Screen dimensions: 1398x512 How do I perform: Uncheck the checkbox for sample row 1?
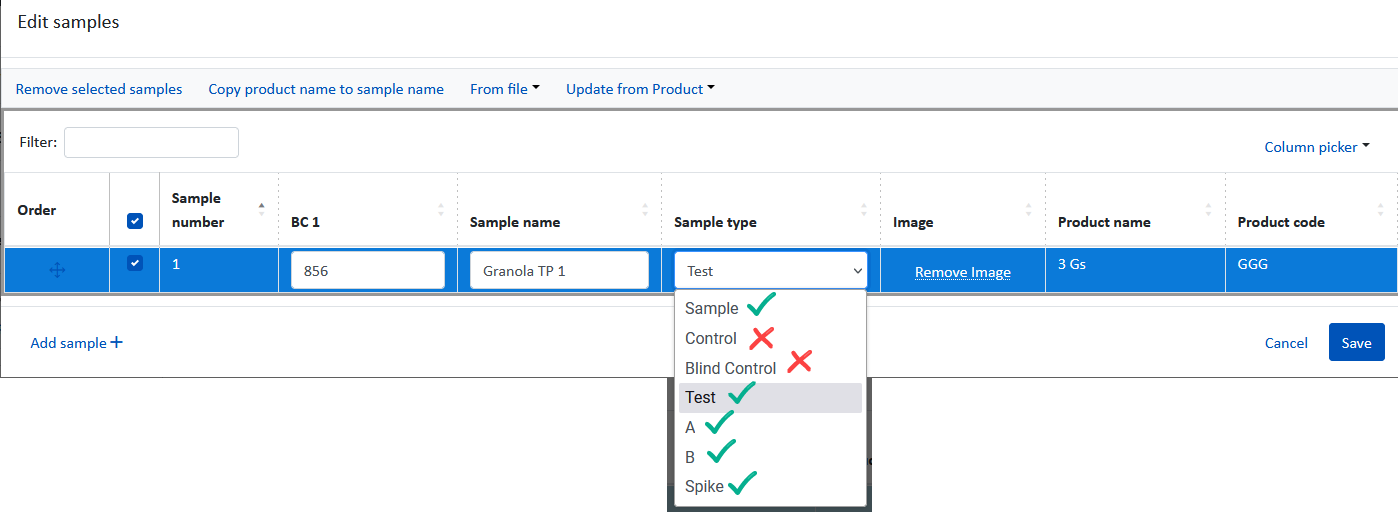click(x=135, y=263)
